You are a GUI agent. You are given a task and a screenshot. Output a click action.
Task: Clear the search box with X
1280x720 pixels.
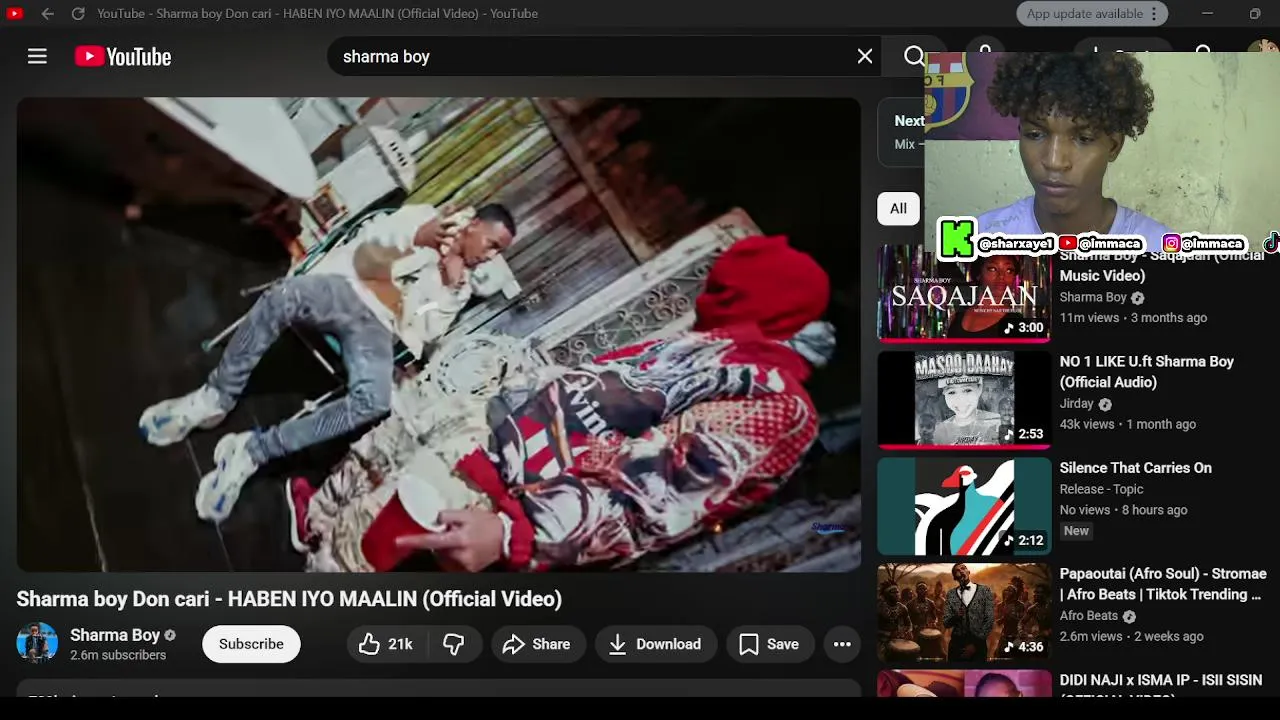pyautogui.click(x=865, y=57)
